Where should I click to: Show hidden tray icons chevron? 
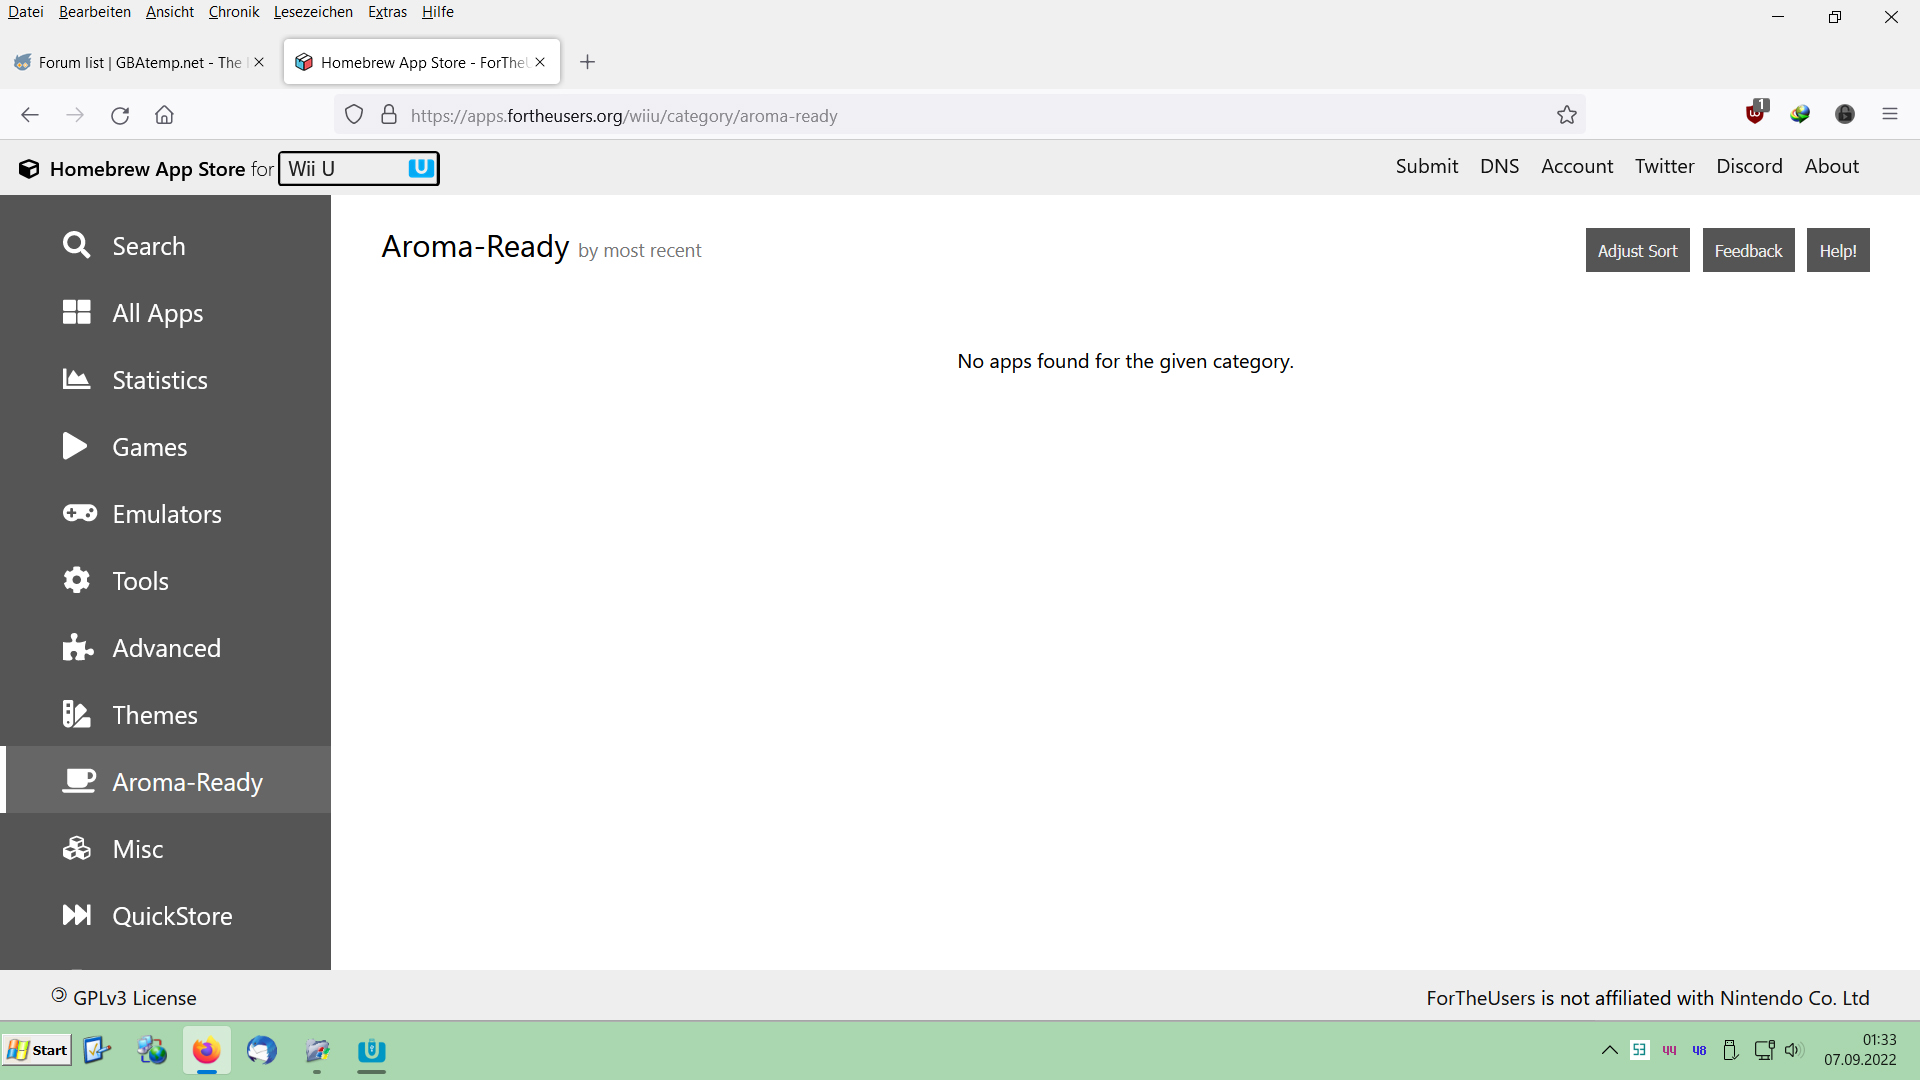click(1609, 1050)
